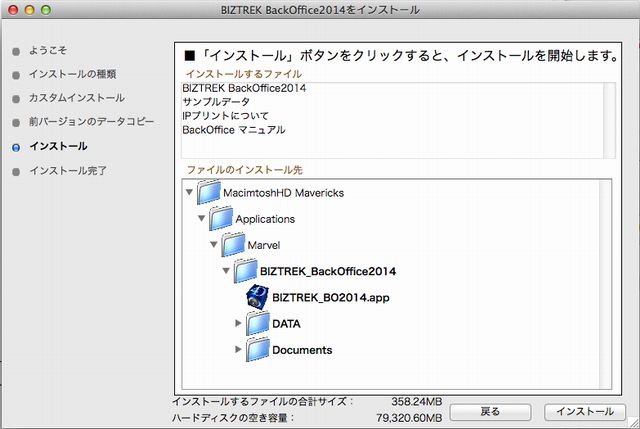Click the green zoom window button
The width and height of the screenshot is (640, 429).
point(48,9)
